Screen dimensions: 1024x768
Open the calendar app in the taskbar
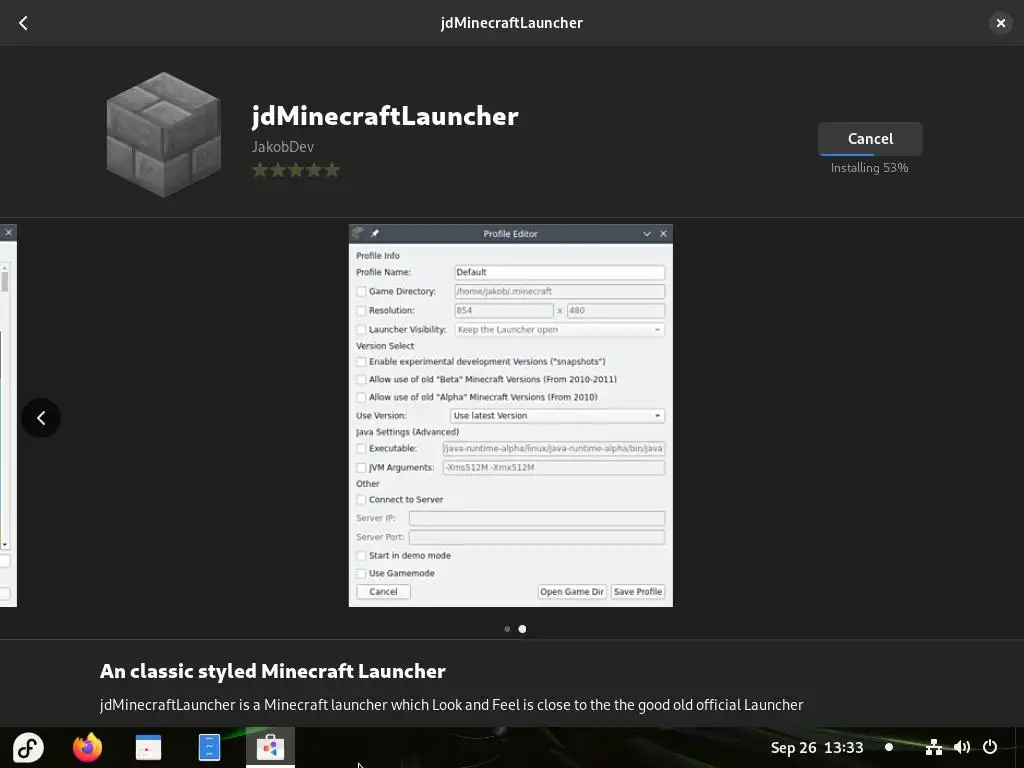coord(148,748)
